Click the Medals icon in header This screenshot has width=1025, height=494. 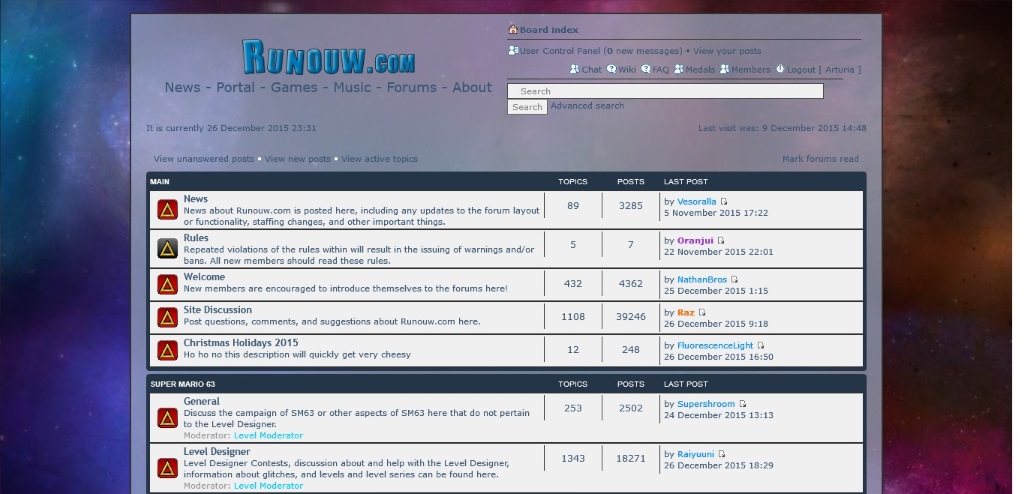point(679,70)
